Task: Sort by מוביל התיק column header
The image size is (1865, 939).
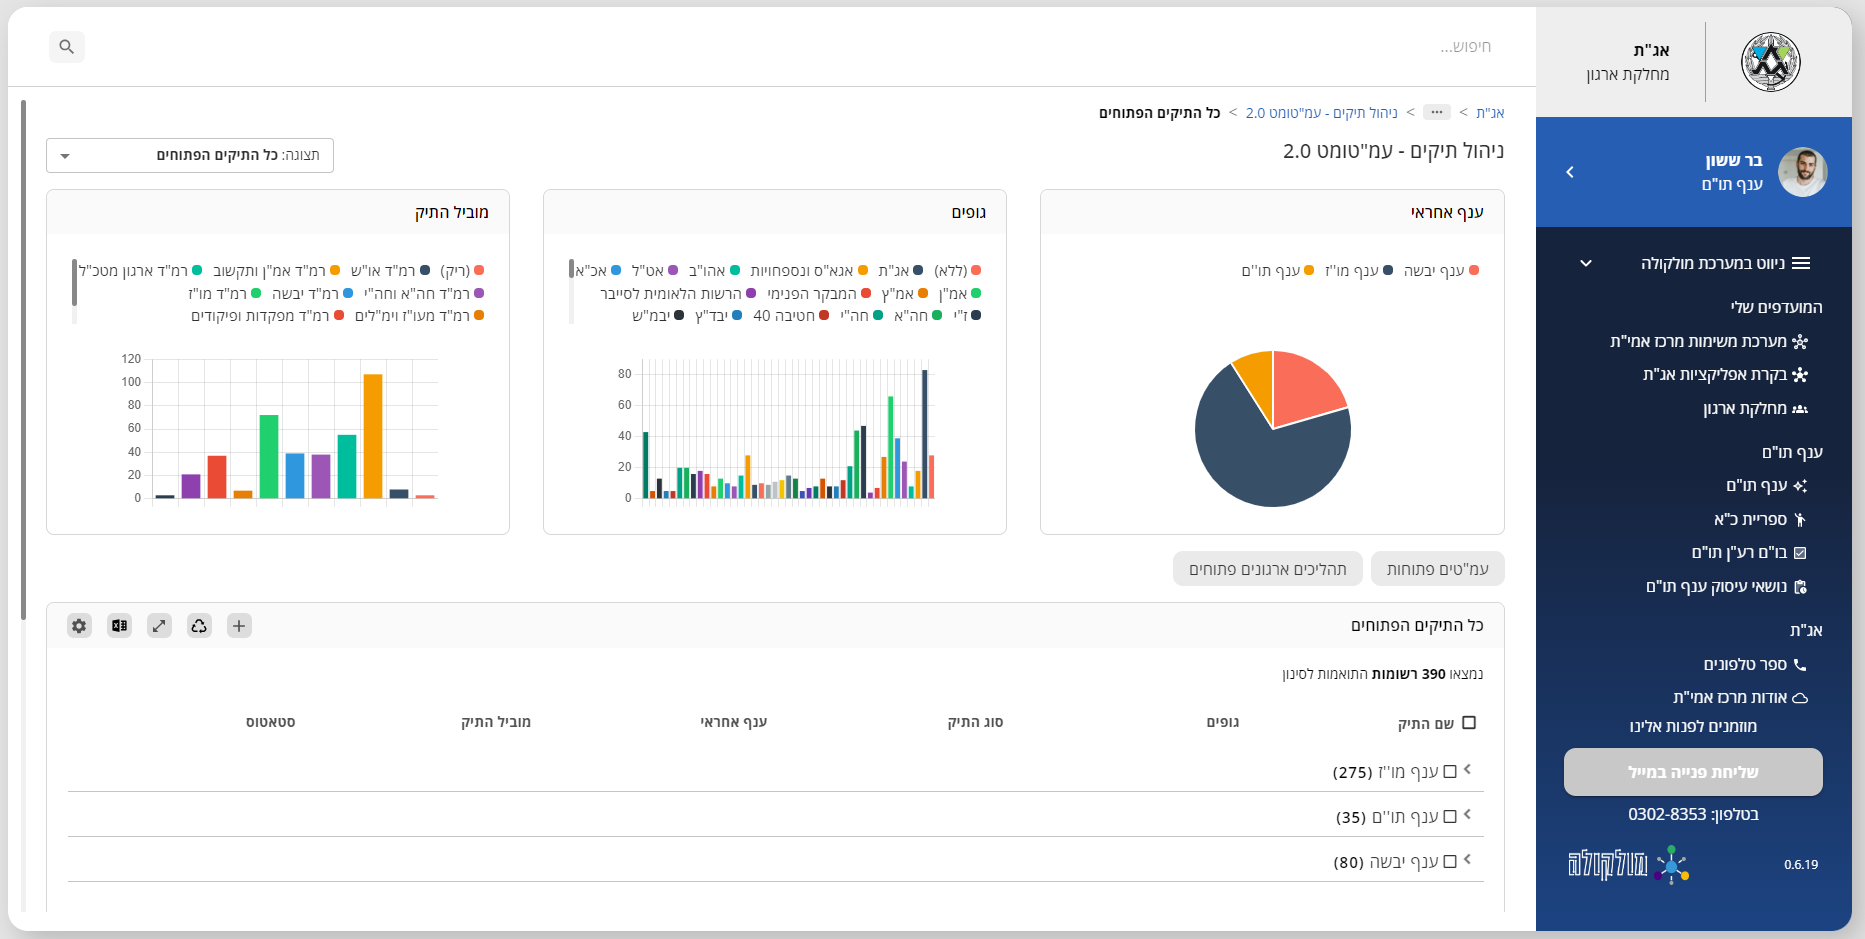Action: click(x=496, y=722)
